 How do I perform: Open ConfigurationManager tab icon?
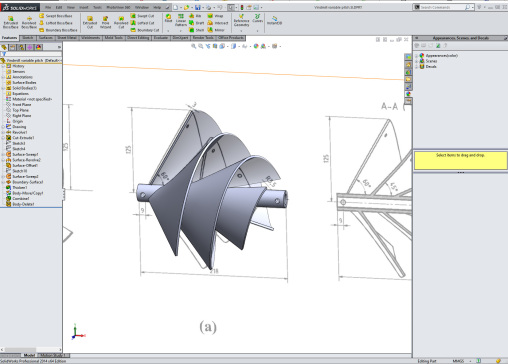click(21, 47)
